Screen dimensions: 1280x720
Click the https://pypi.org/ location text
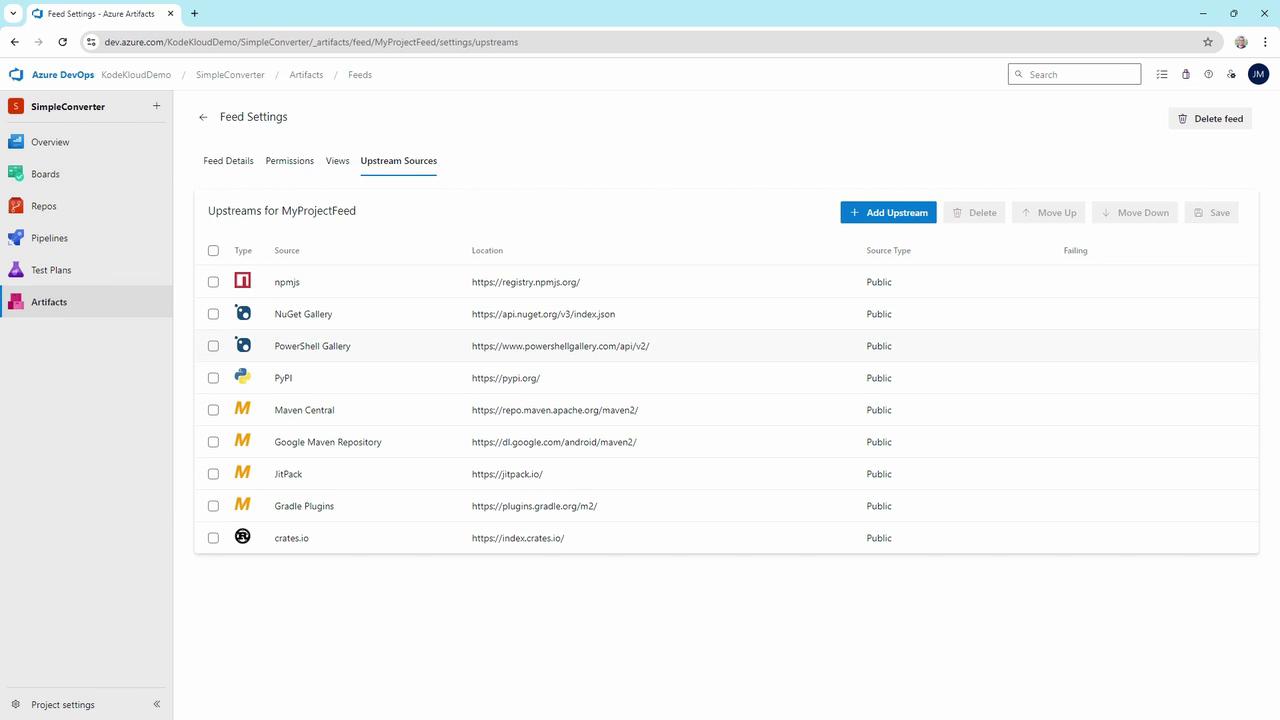click(506, 378)
